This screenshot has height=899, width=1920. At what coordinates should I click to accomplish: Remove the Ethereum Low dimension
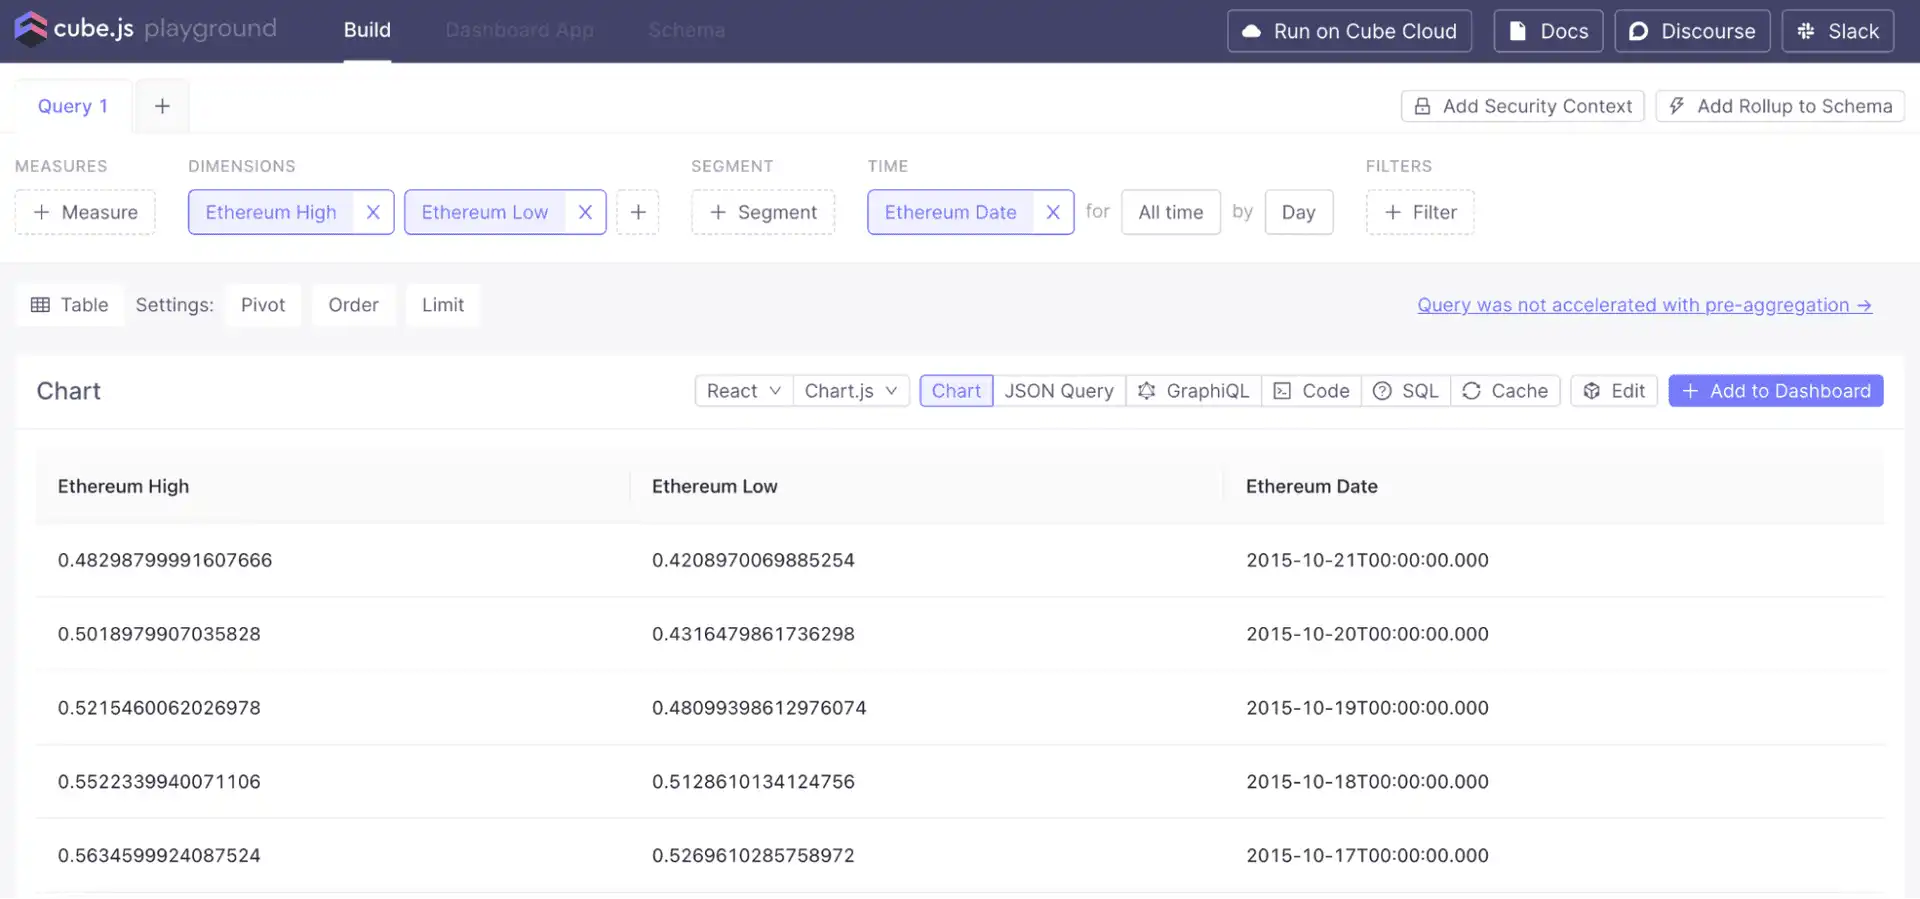pyautogui.click(x=585, y=212)
